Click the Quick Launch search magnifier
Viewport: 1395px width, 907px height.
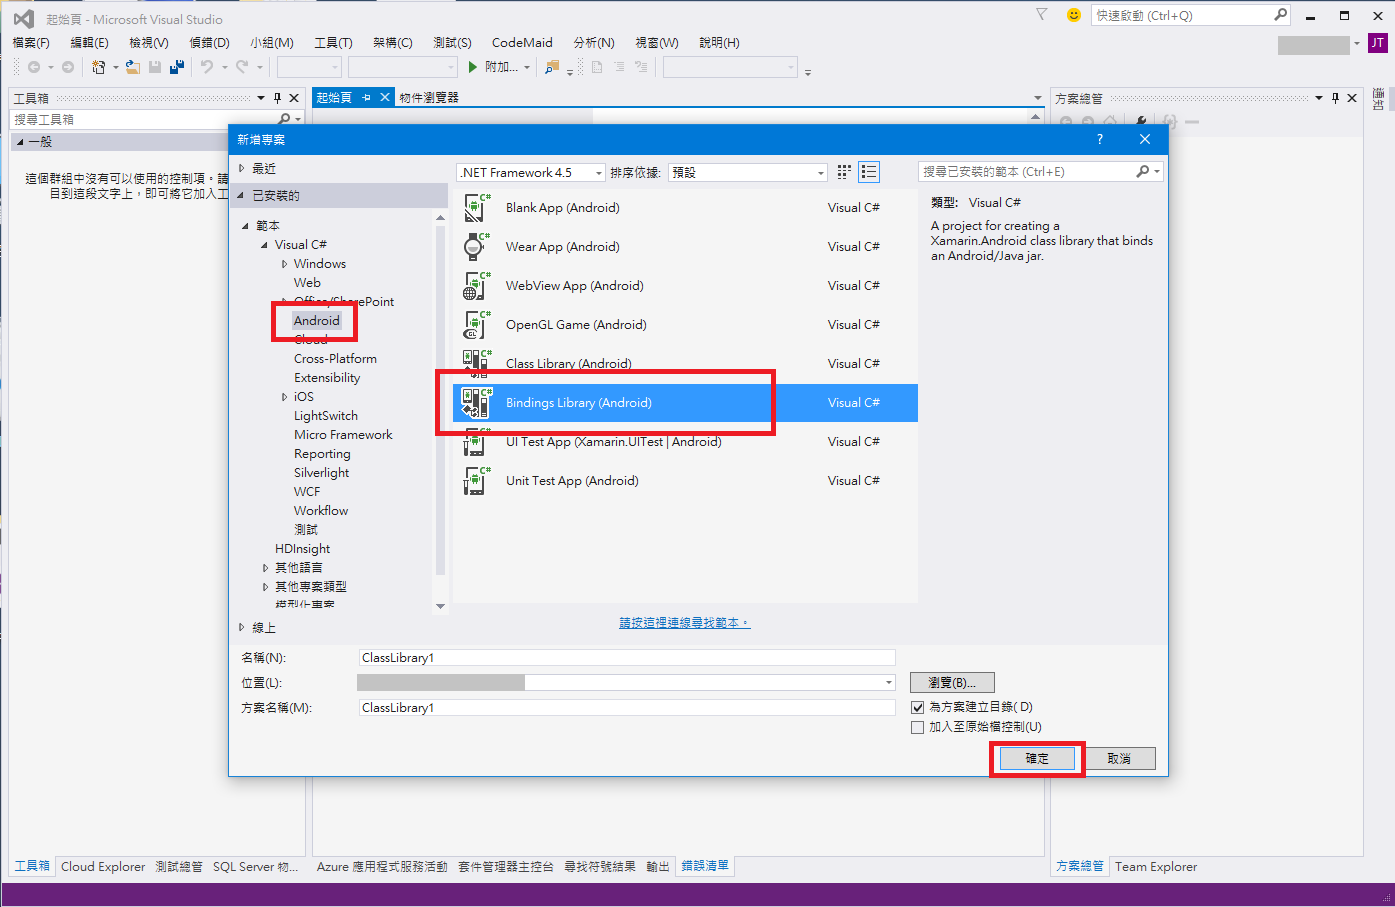1280,15
